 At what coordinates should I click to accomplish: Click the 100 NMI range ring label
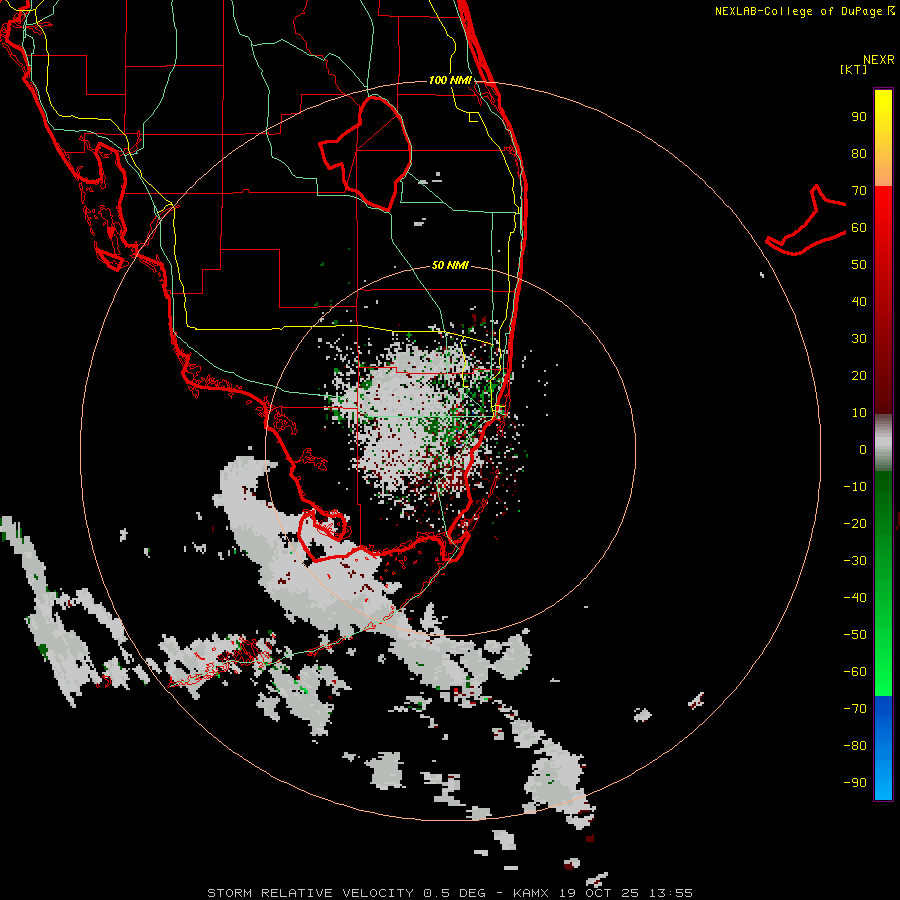click(450, 80)
